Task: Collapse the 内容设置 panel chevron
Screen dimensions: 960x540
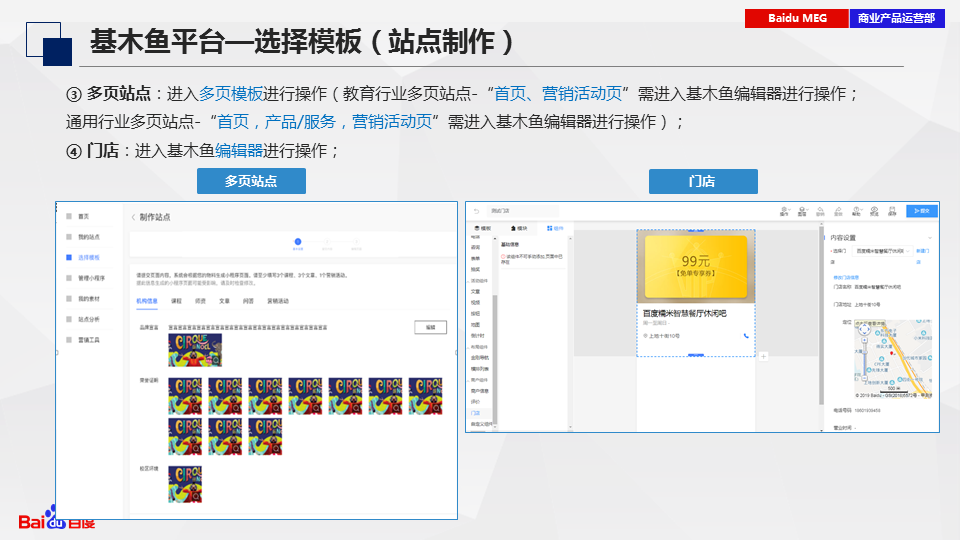Action: click(929, 238)
